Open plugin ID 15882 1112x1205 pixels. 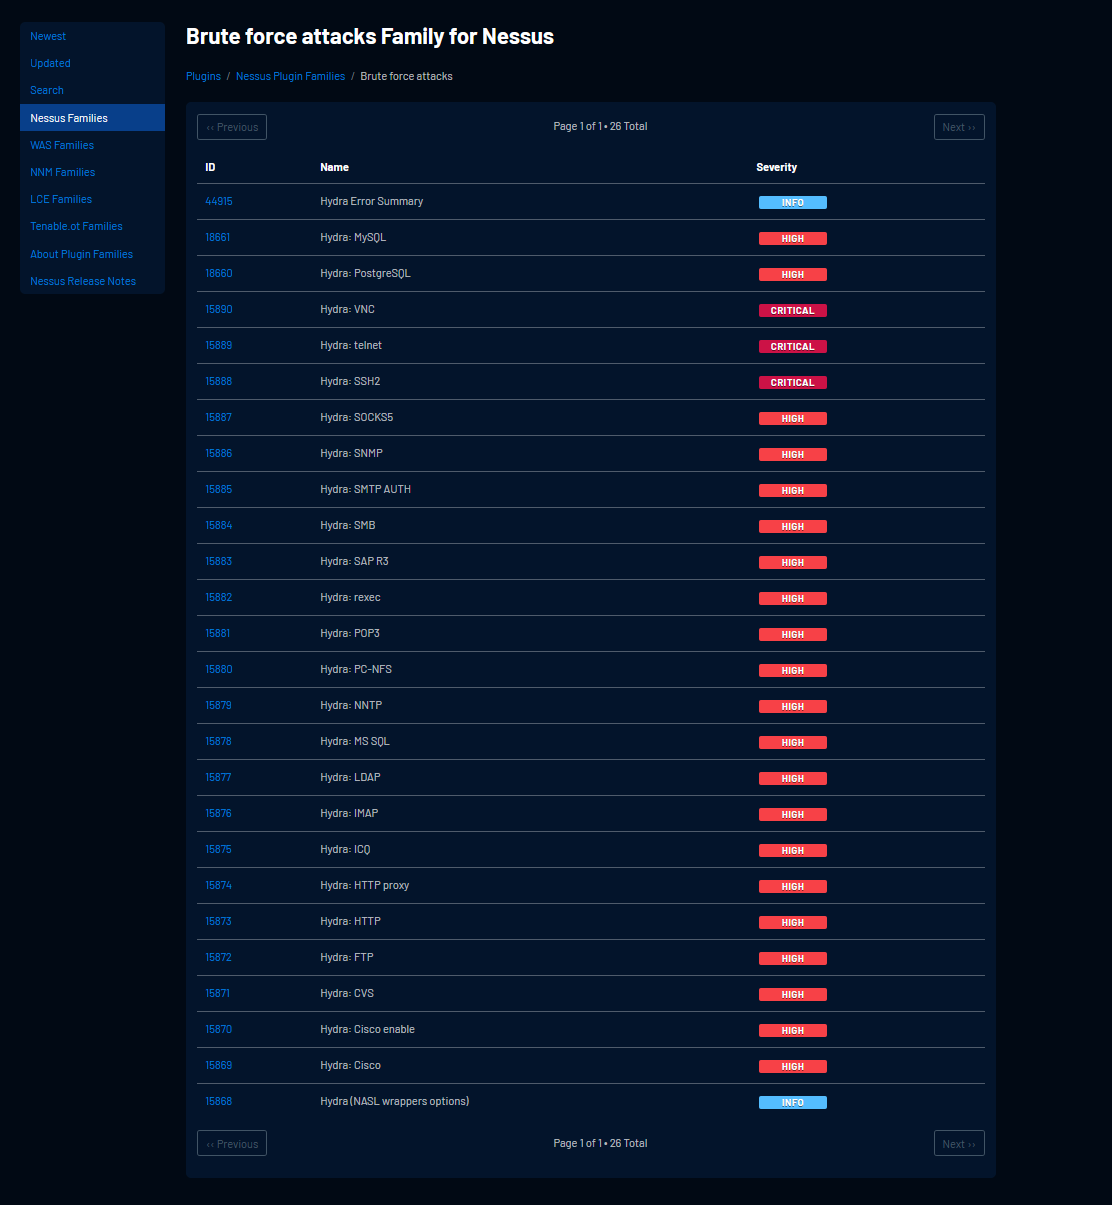(219, 597)
